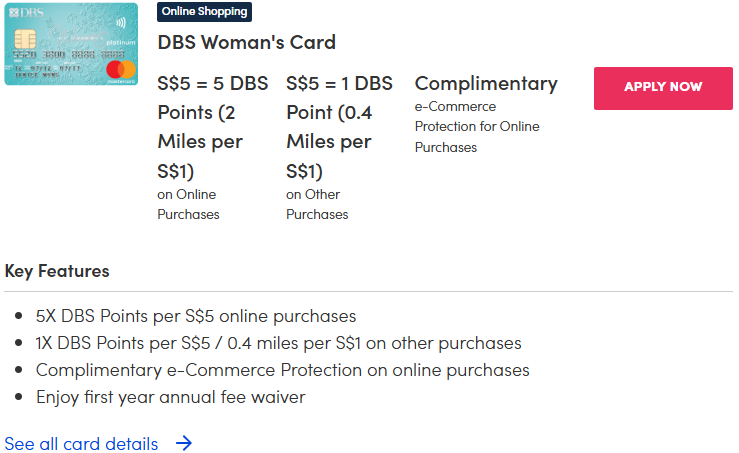Click the right arrow beside card details link
739x453 pixels.
coord(184,443)
